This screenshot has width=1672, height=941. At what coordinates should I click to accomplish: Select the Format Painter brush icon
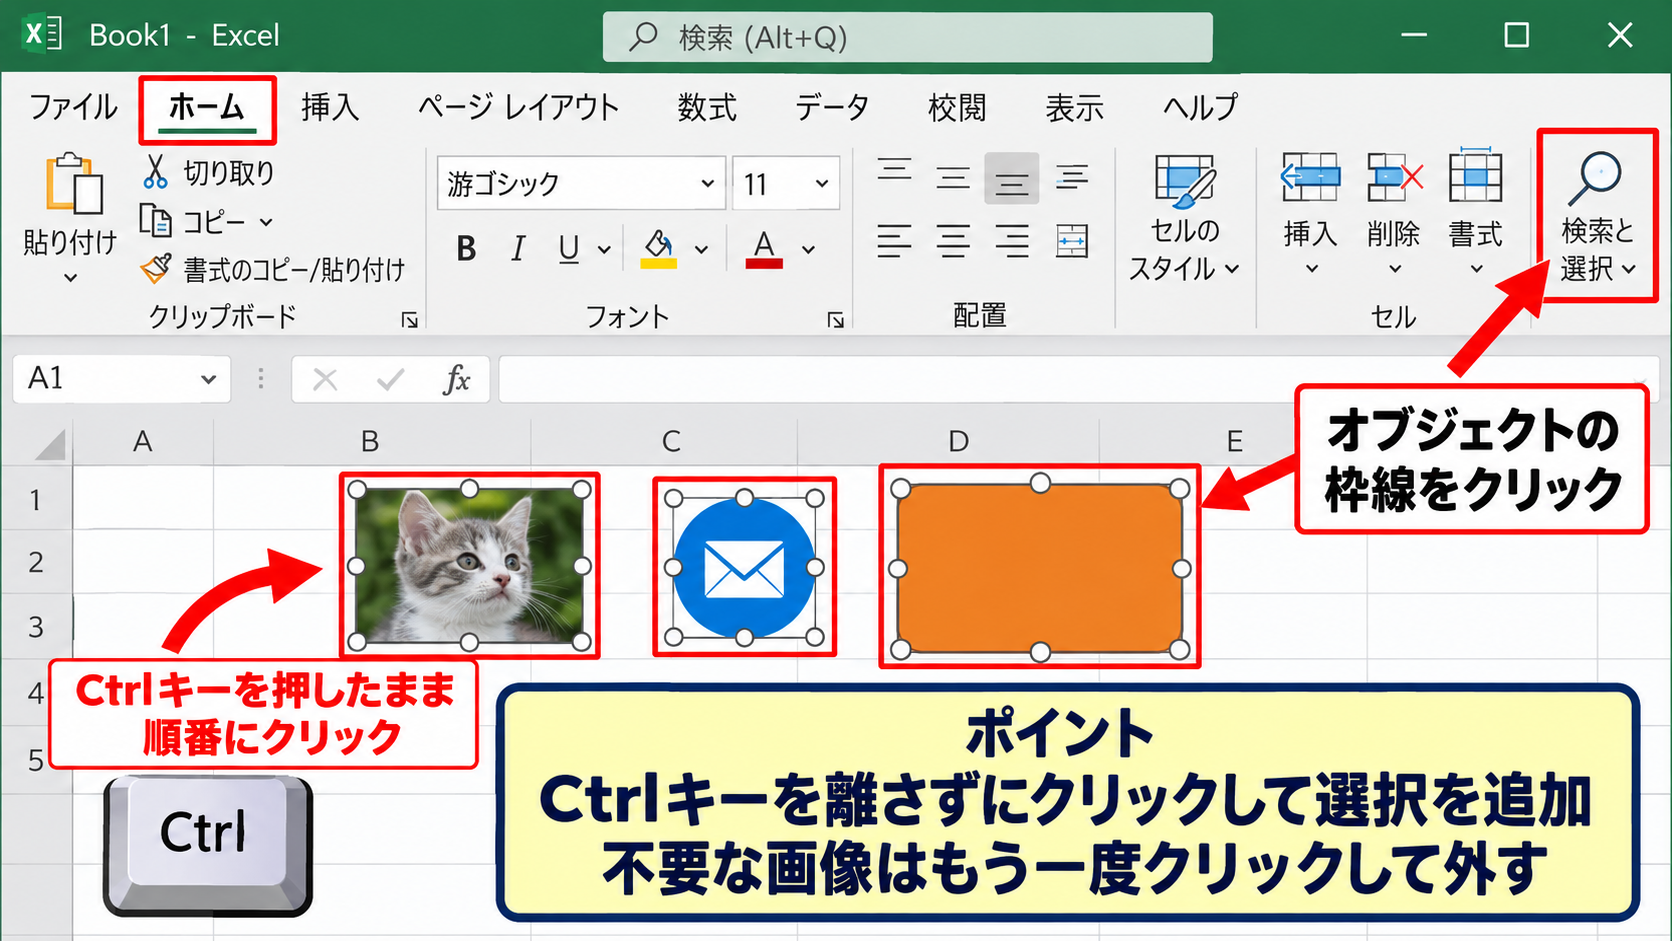click(x=155, y=268)
